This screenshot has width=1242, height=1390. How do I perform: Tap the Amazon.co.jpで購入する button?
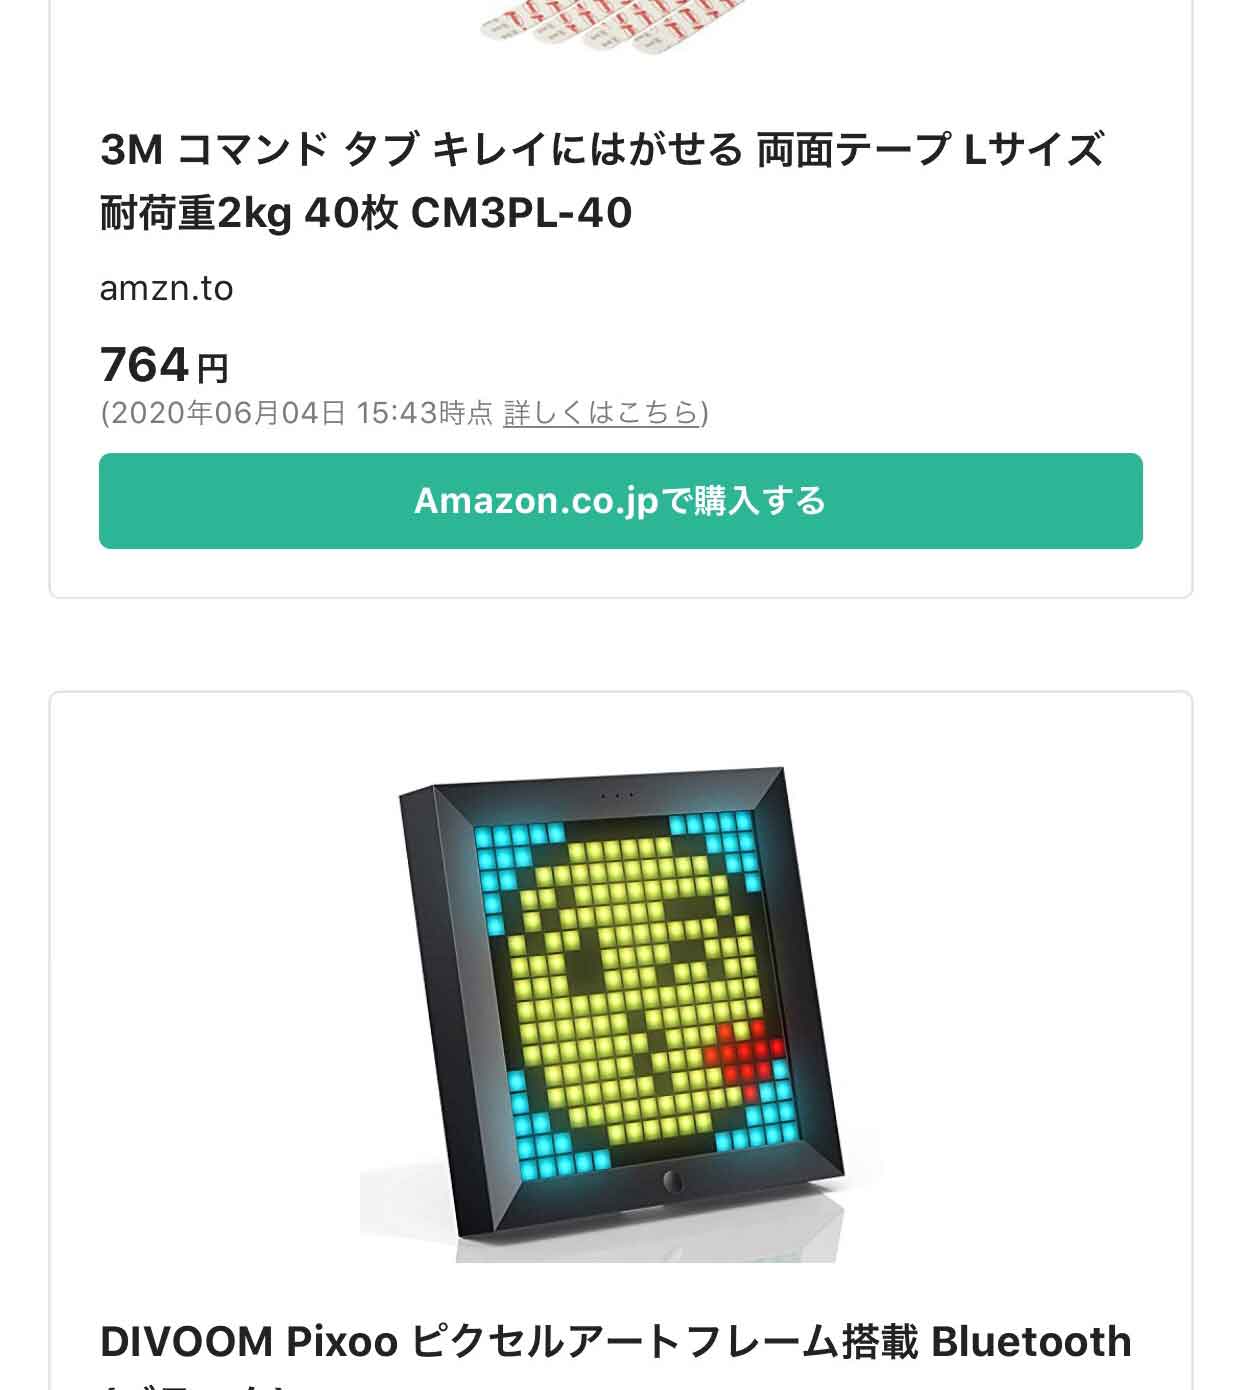(620, 500)
